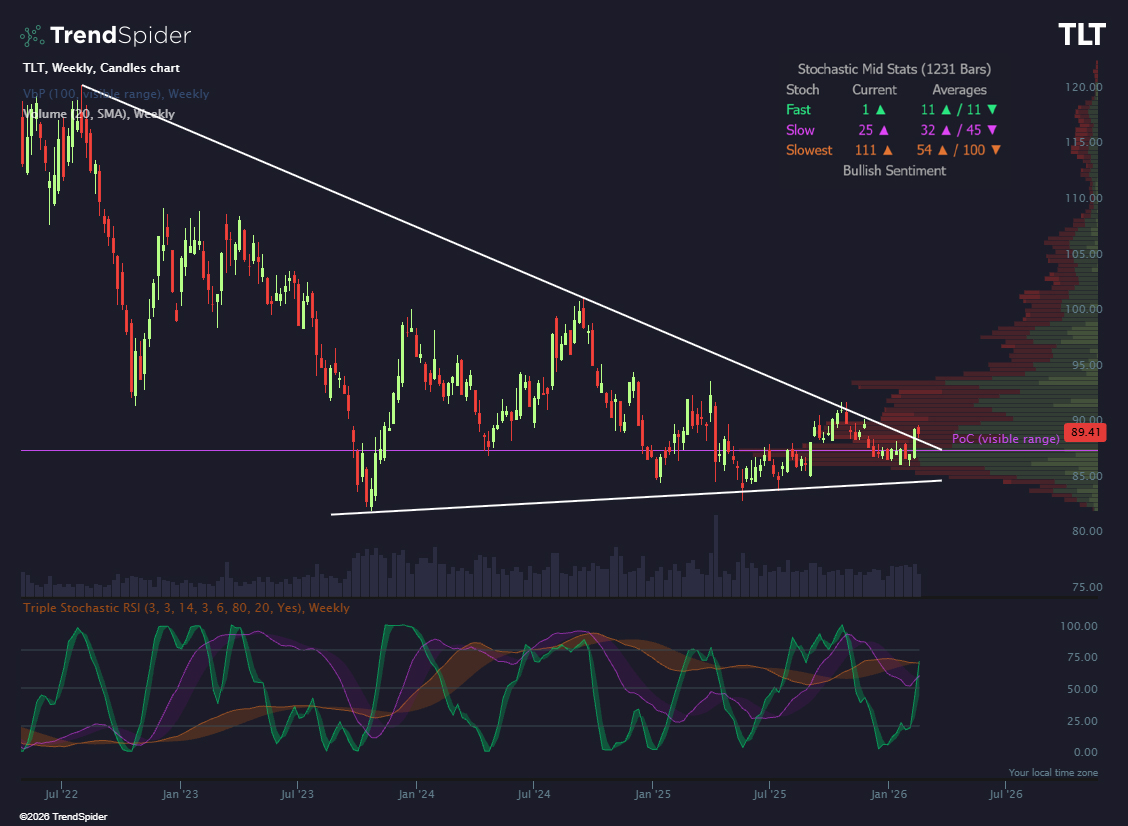The image size is (1128, 826).
Task: Click the 75.00 price axis label
Action: [x=1086, y=587]
